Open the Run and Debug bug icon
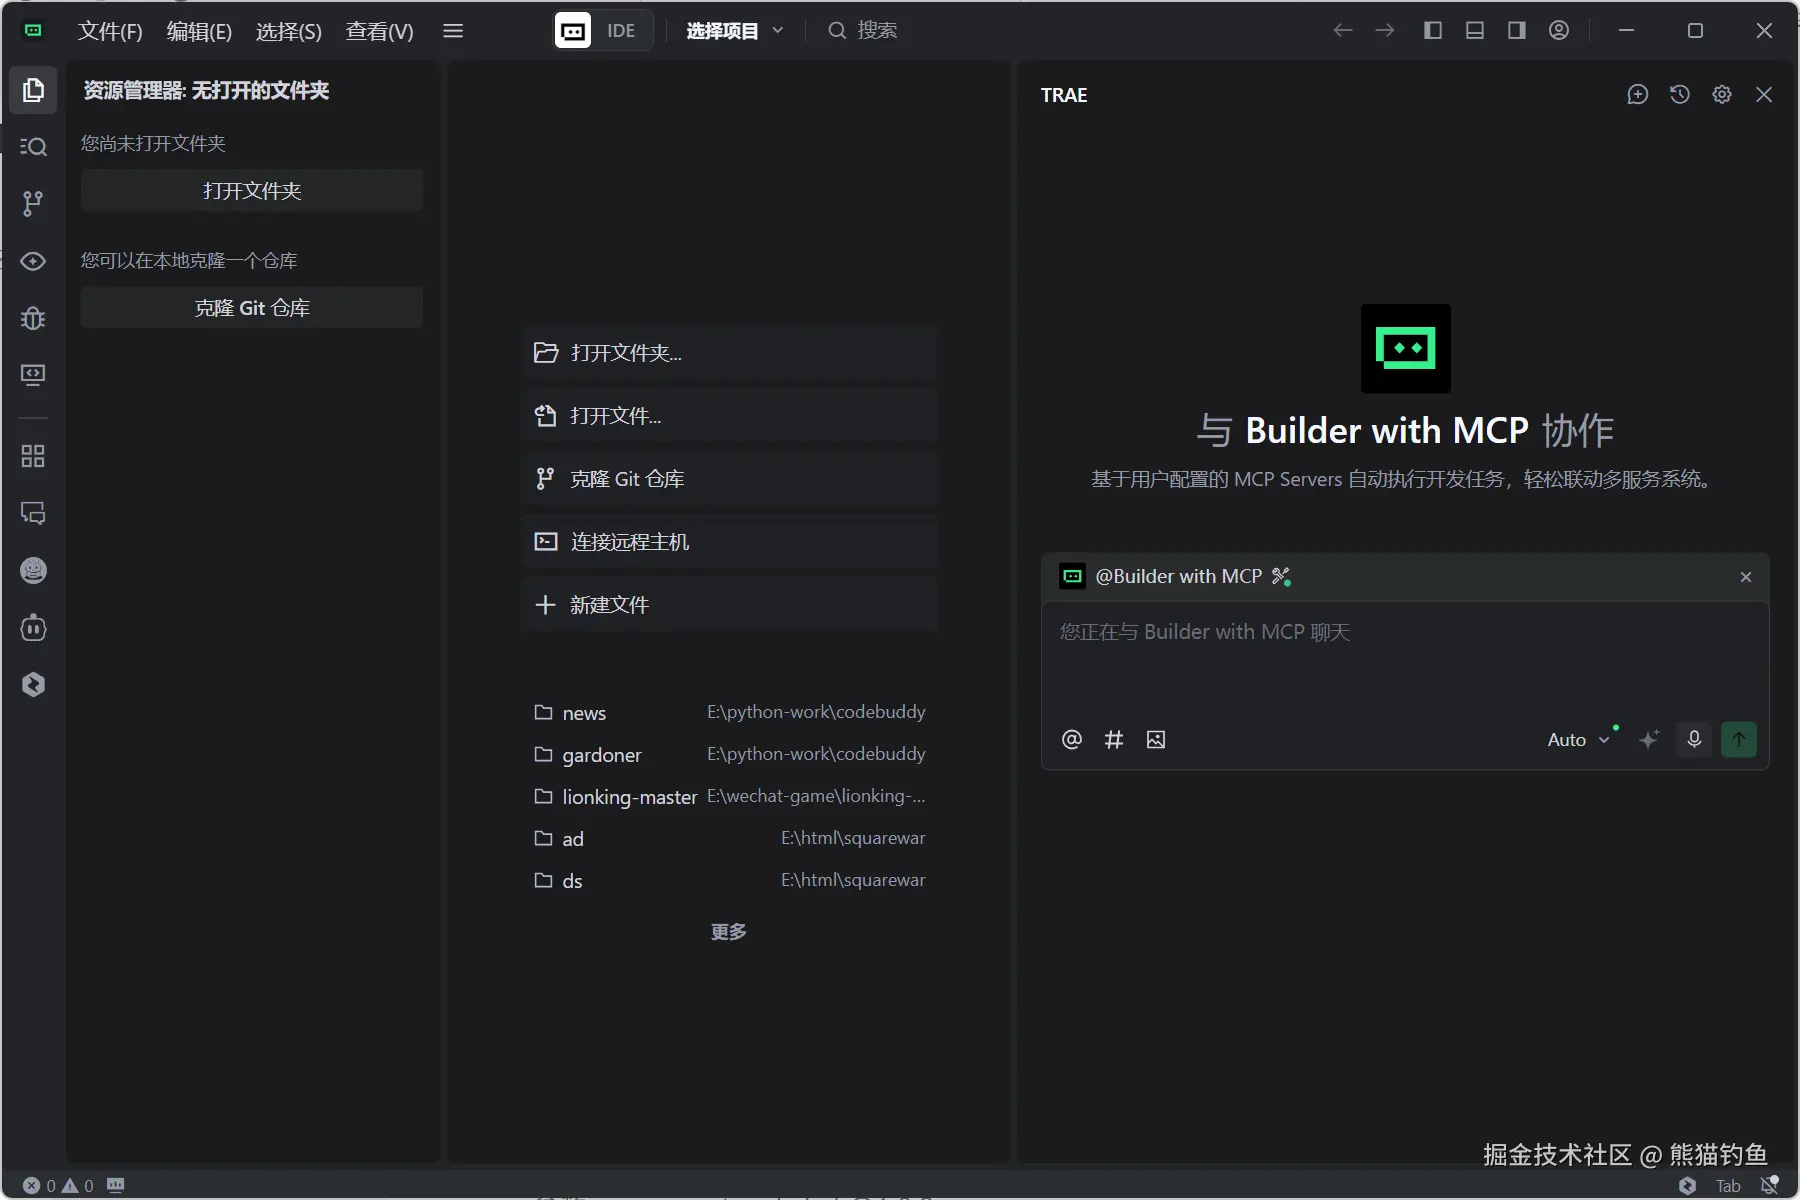The width and height of the screenshot is (1800, 1200). (x=33, y=318)
